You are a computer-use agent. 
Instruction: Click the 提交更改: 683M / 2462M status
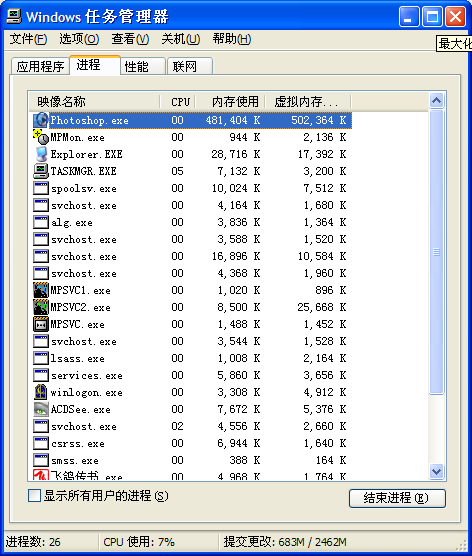[x=285, y=542]
